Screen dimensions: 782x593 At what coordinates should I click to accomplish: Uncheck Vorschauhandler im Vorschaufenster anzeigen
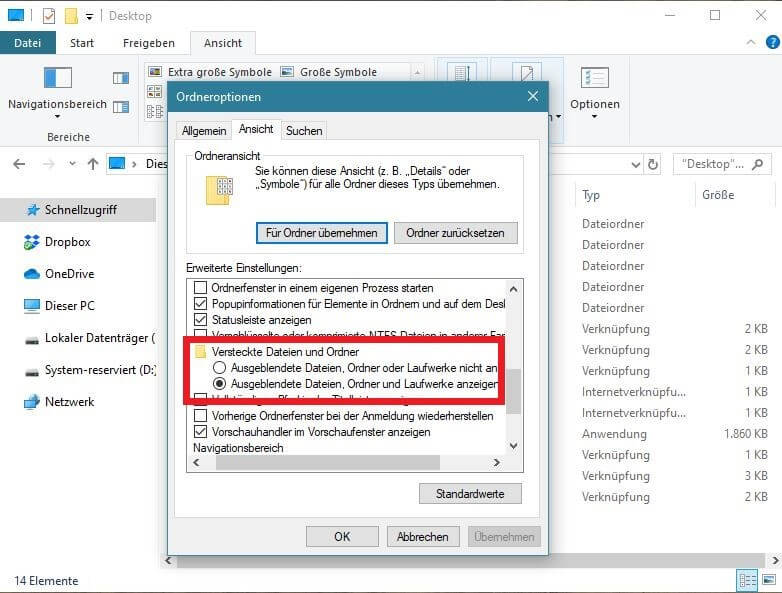point(200,431)
